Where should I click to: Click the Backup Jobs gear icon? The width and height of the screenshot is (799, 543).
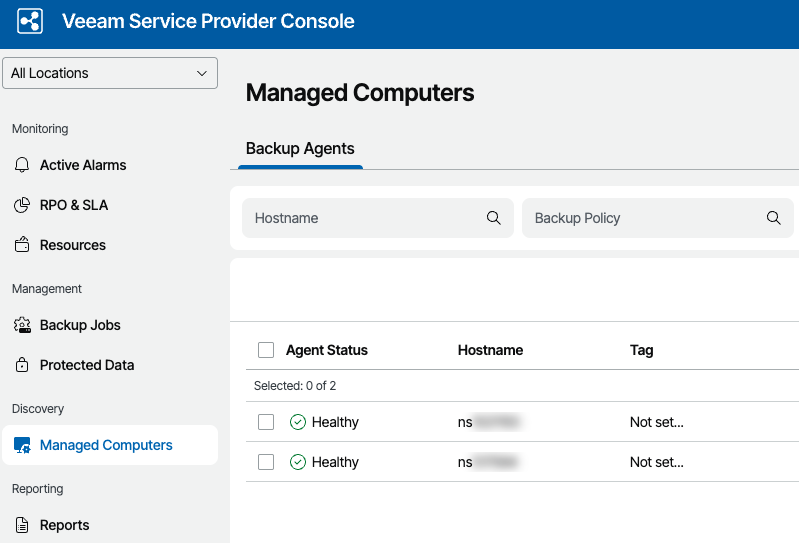tap(22, 325)
